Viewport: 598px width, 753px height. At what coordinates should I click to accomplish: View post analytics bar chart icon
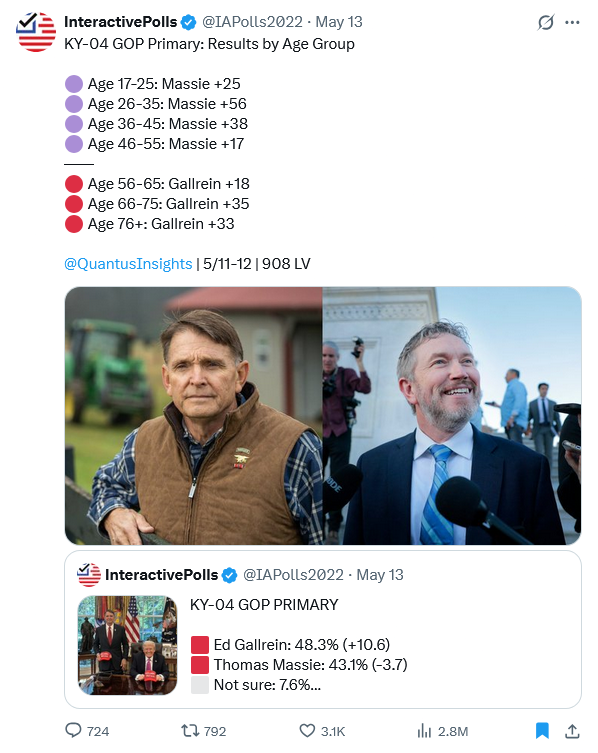(424, 731)
